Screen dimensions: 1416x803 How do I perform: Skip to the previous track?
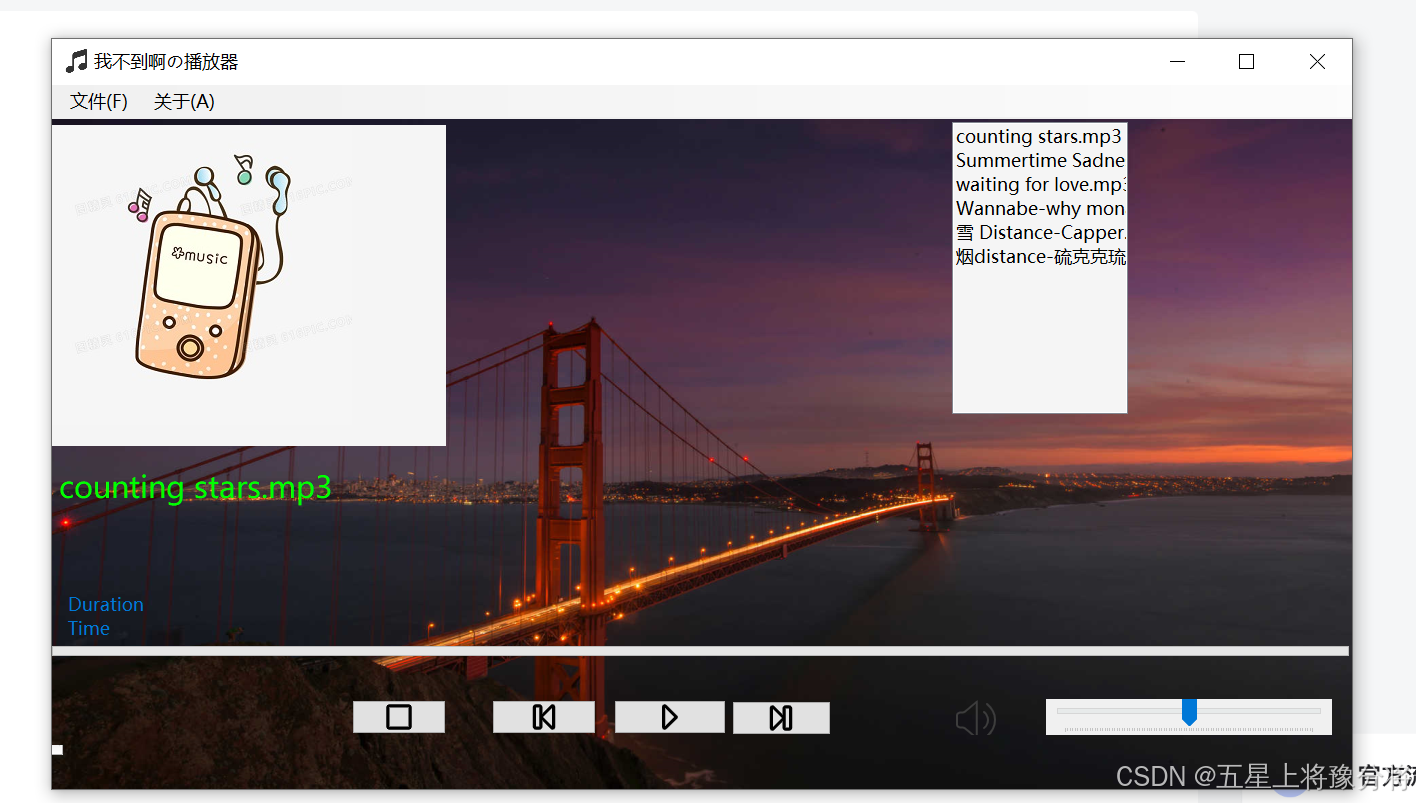pos(543,716)
